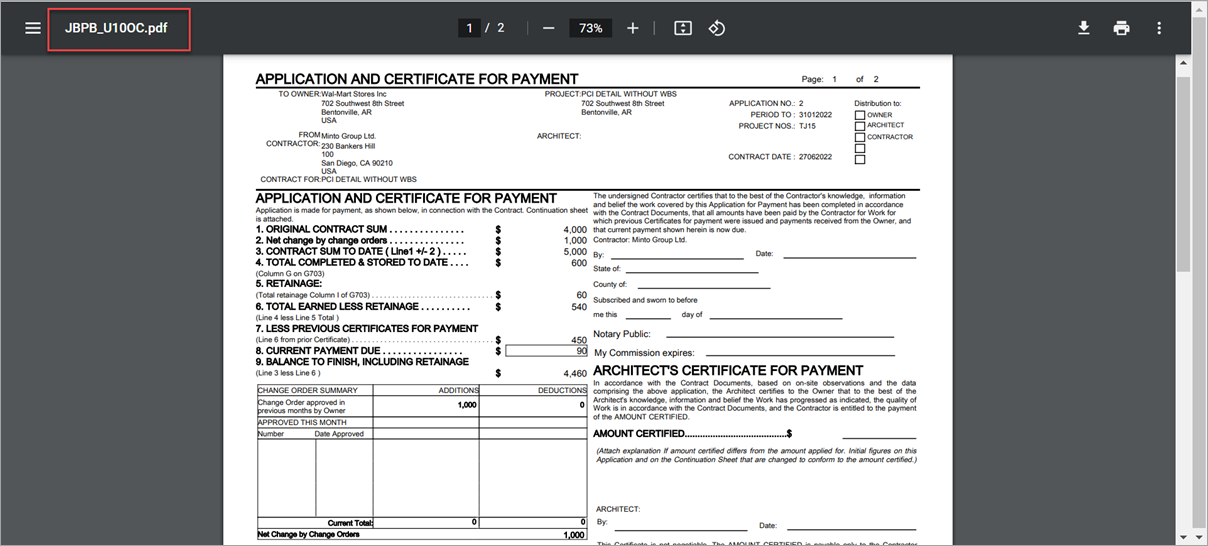Screen dimensions: 1208x546
Task: Click the scroll down arrow of scrollbar
Action: coord(1184,537)
